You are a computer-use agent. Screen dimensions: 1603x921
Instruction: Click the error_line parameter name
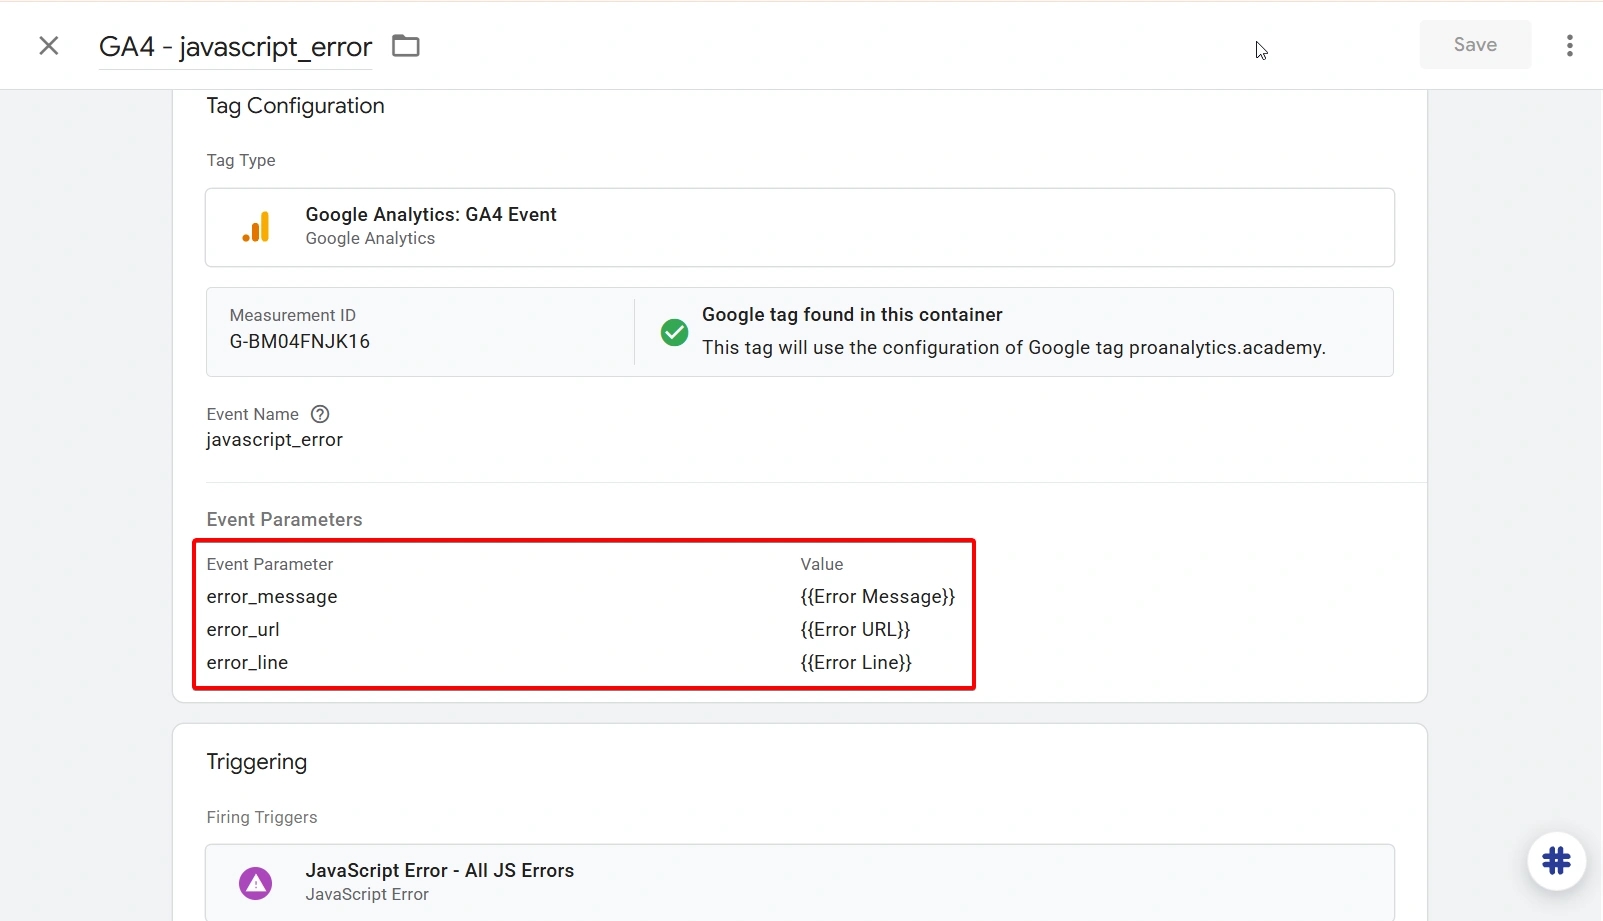[x=247, y=663]
